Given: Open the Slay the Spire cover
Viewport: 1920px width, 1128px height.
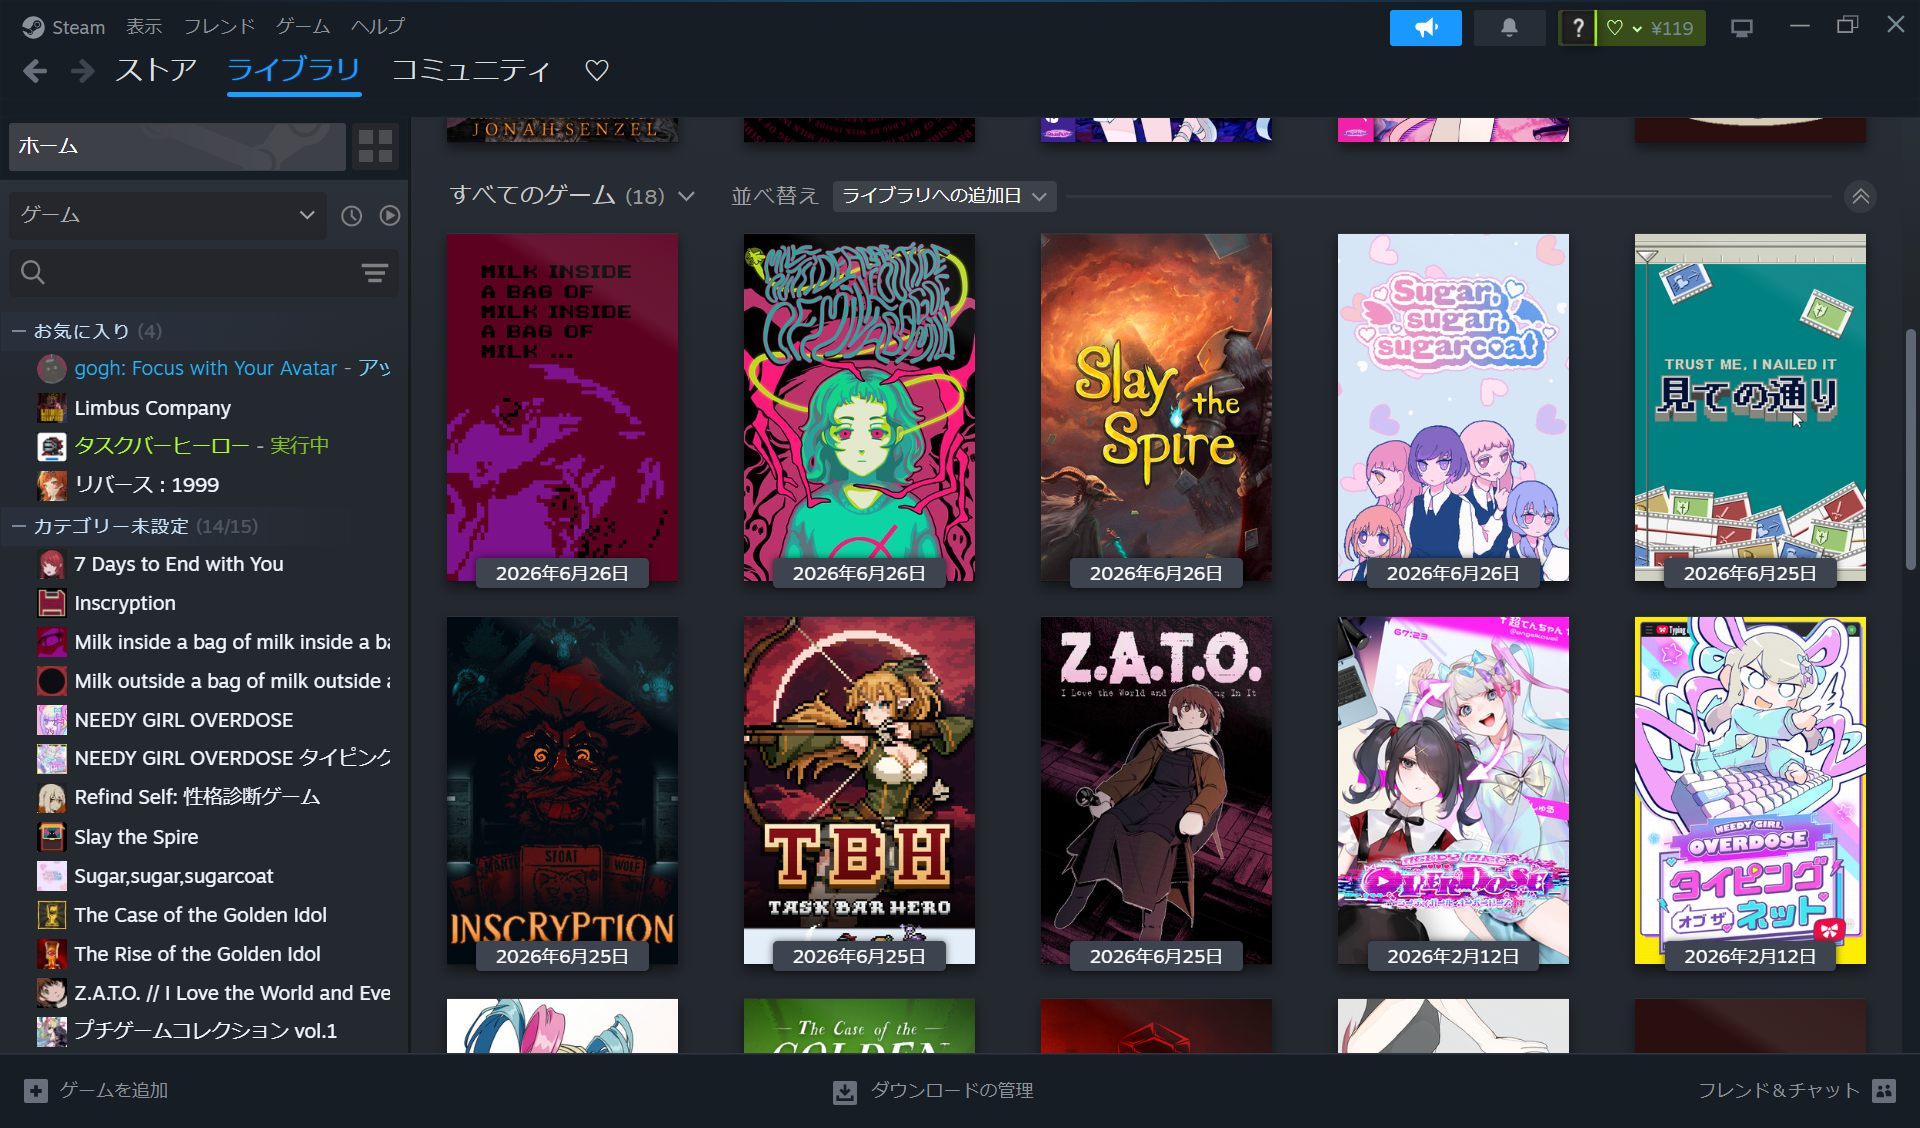Looking at the screenshot, I should pos(1156,408).
